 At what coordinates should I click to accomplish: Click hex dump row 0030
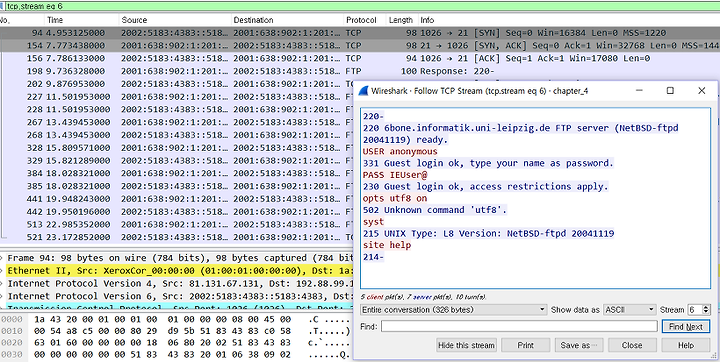(x=176, y=355)
